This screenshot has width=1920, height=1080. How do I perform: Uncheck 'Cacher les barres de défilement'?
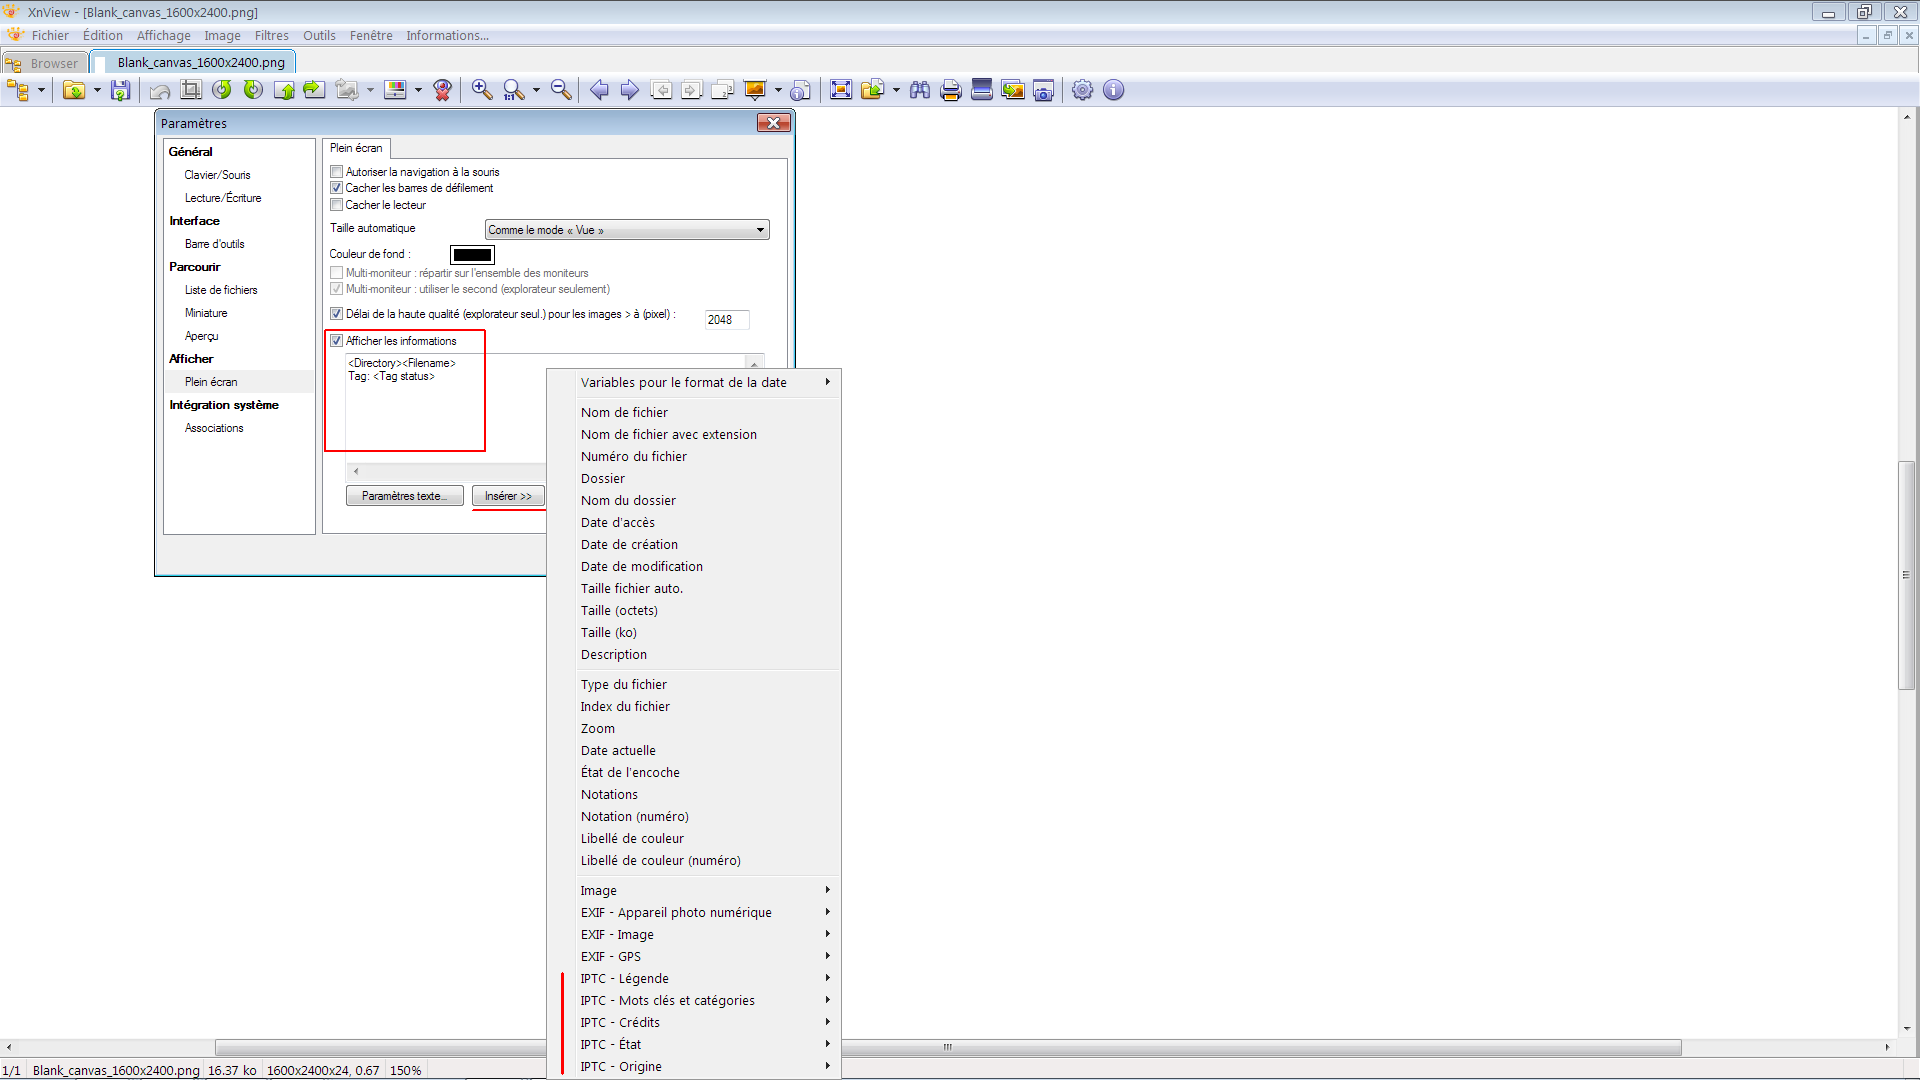click(x=337, y=188)
